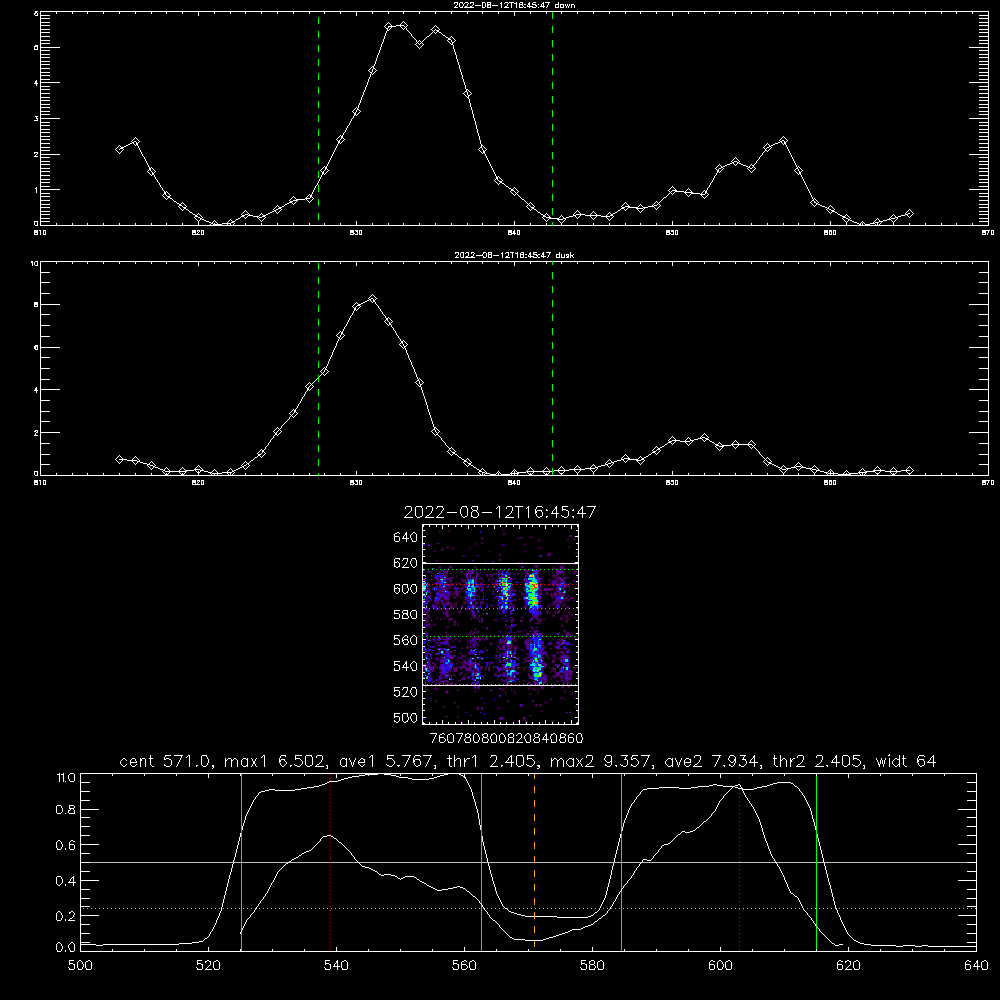Click the dusk plot title text
The height and width of the screenshot is (1000, 1000).
(514, 255)
